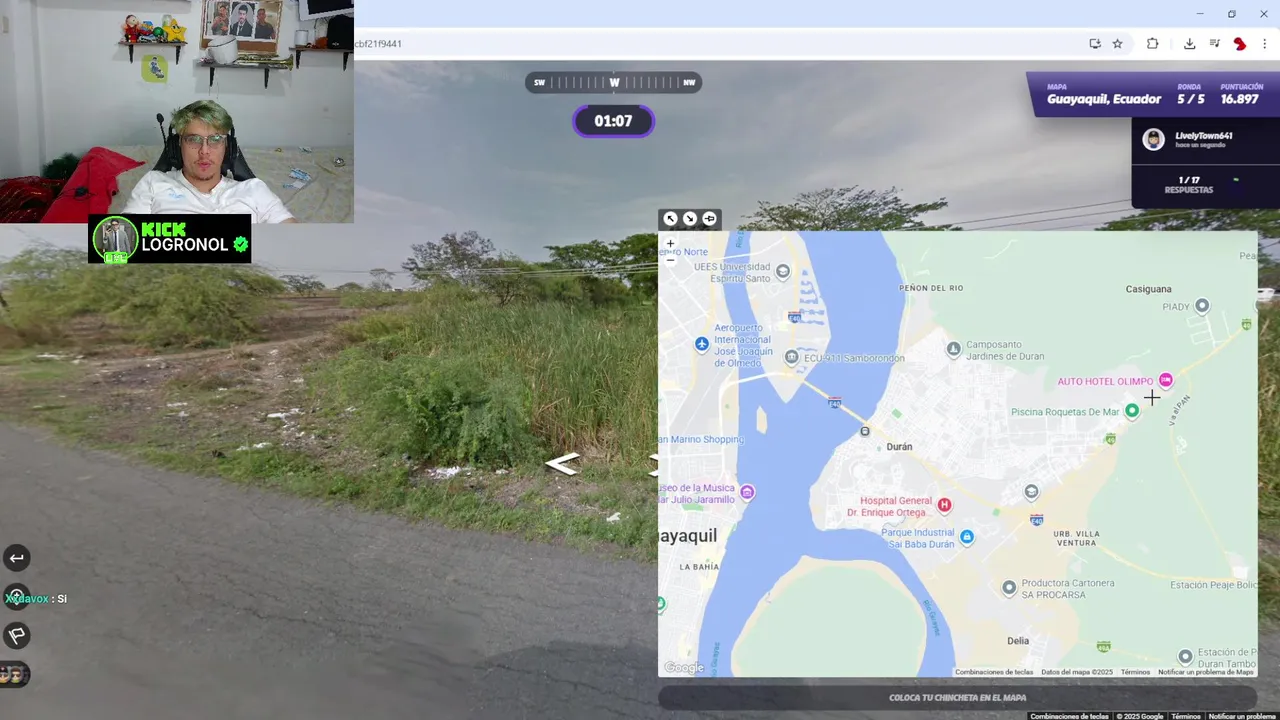Click the Delia label on the map
This screenshot has height=720, width=1280.
[x=1018, y=641]
